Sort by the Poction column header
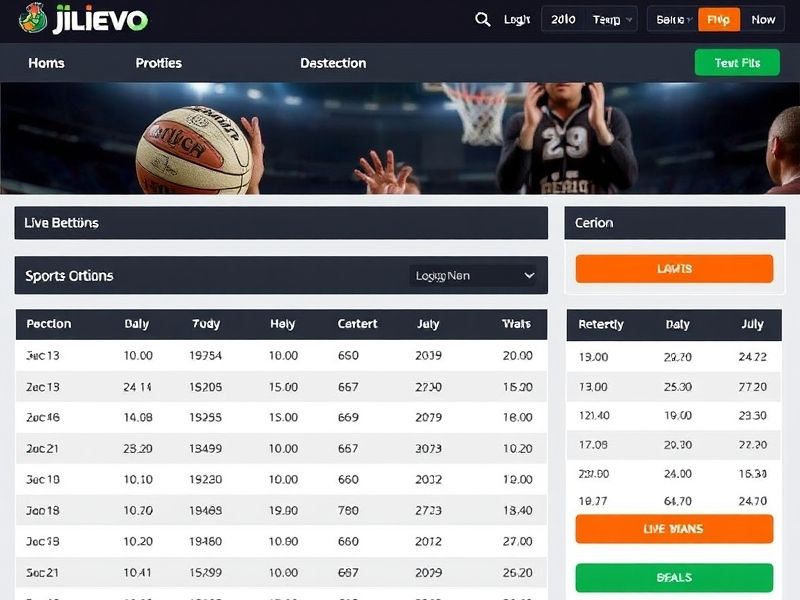 49,324
